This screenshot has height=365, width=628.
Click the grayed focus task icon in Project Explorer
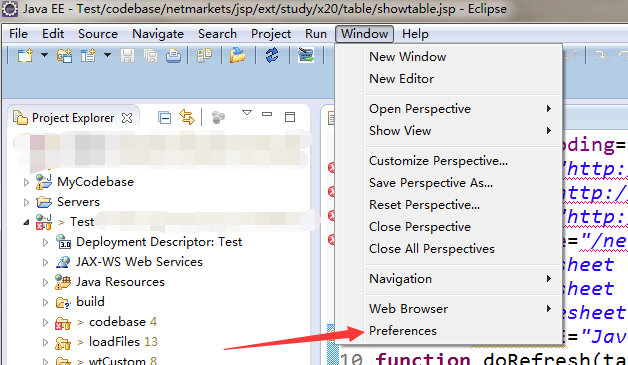218,117
